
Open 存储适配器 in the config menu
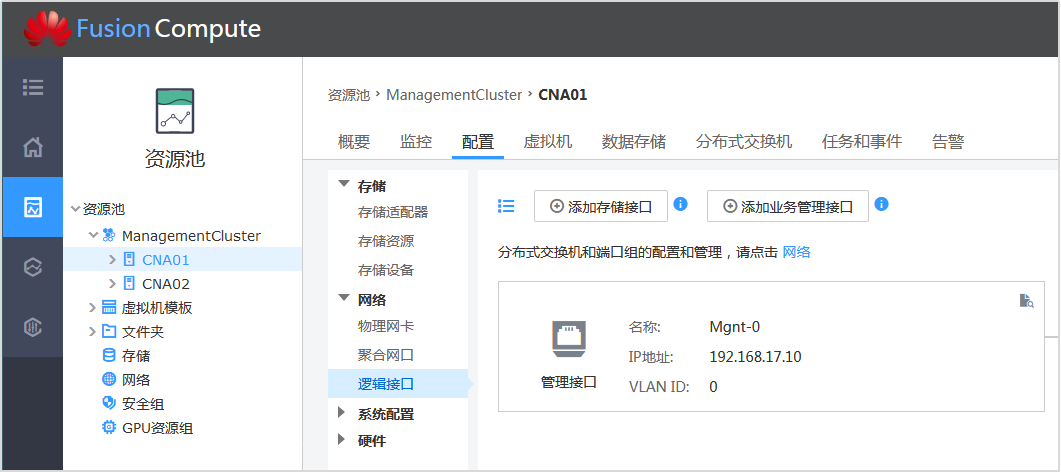393,212
